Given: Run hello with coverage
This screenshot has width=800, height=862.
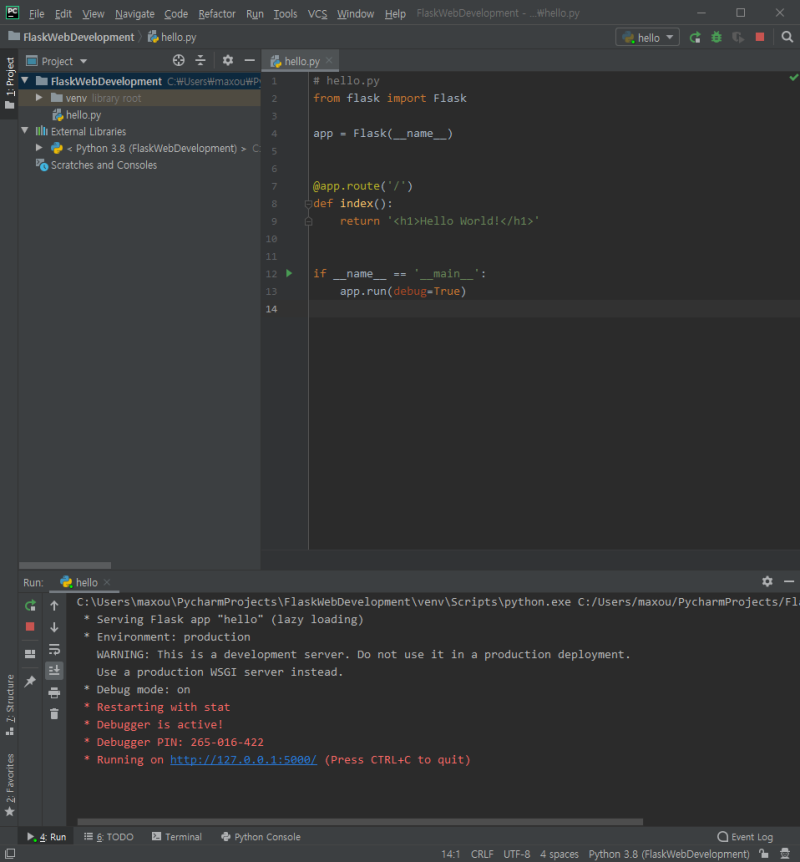Looking at the screenshot, I should pyautogui.click(x=737, y=36).
